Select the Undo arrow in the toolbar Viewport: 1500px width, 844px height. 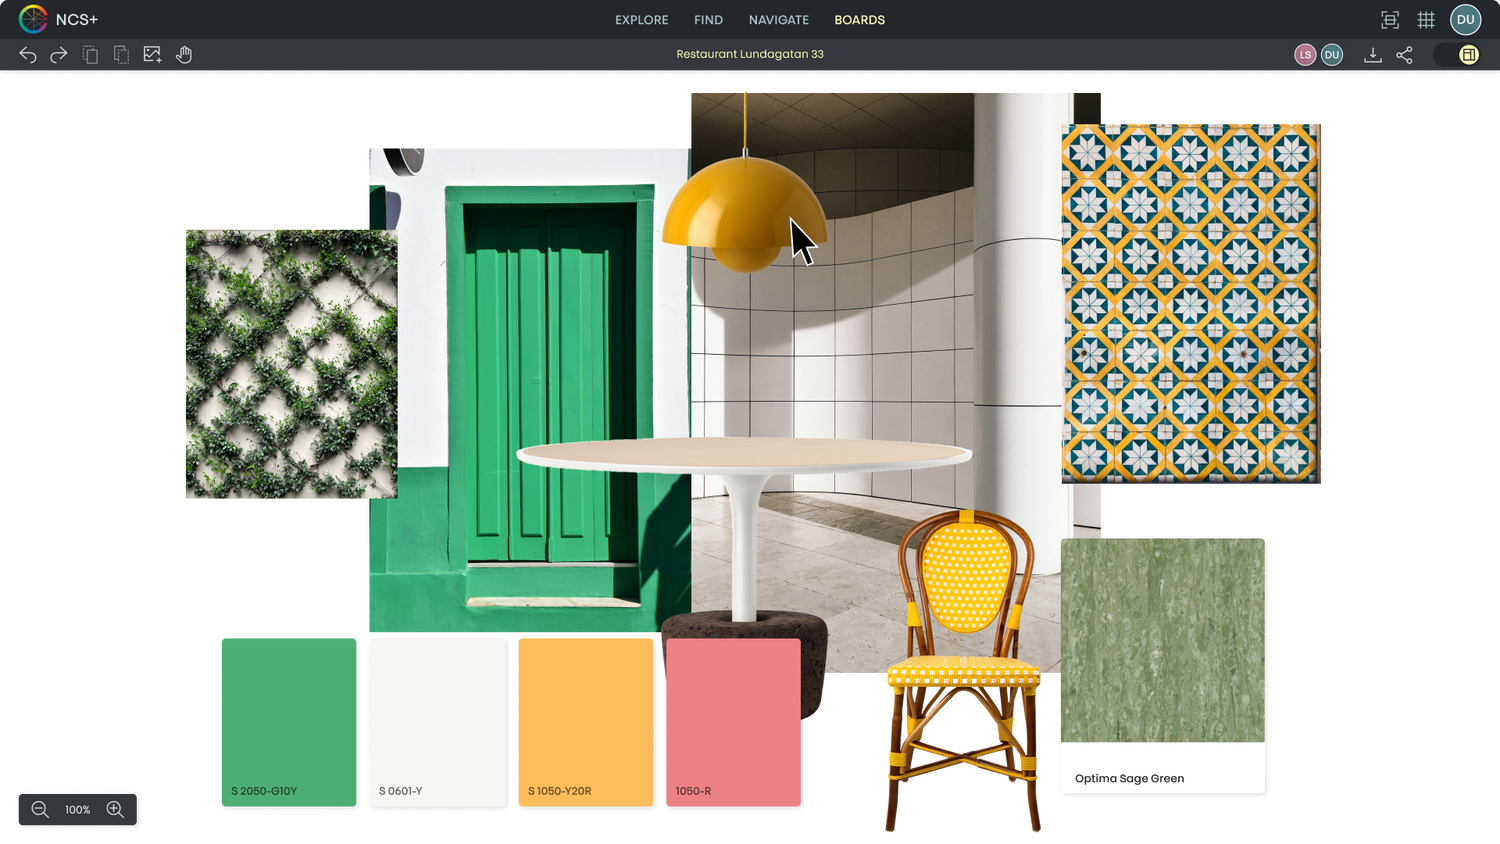(x=27, y=54)
